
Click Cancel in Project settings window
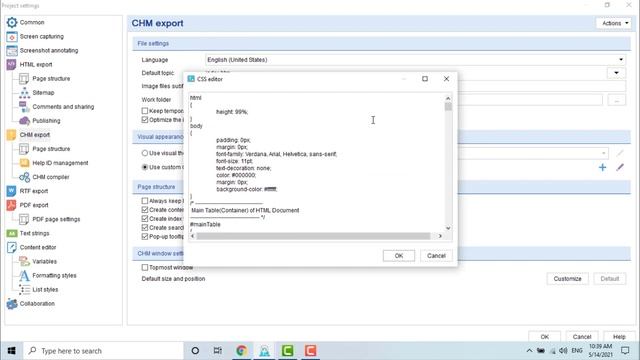(x=582, y=337)
